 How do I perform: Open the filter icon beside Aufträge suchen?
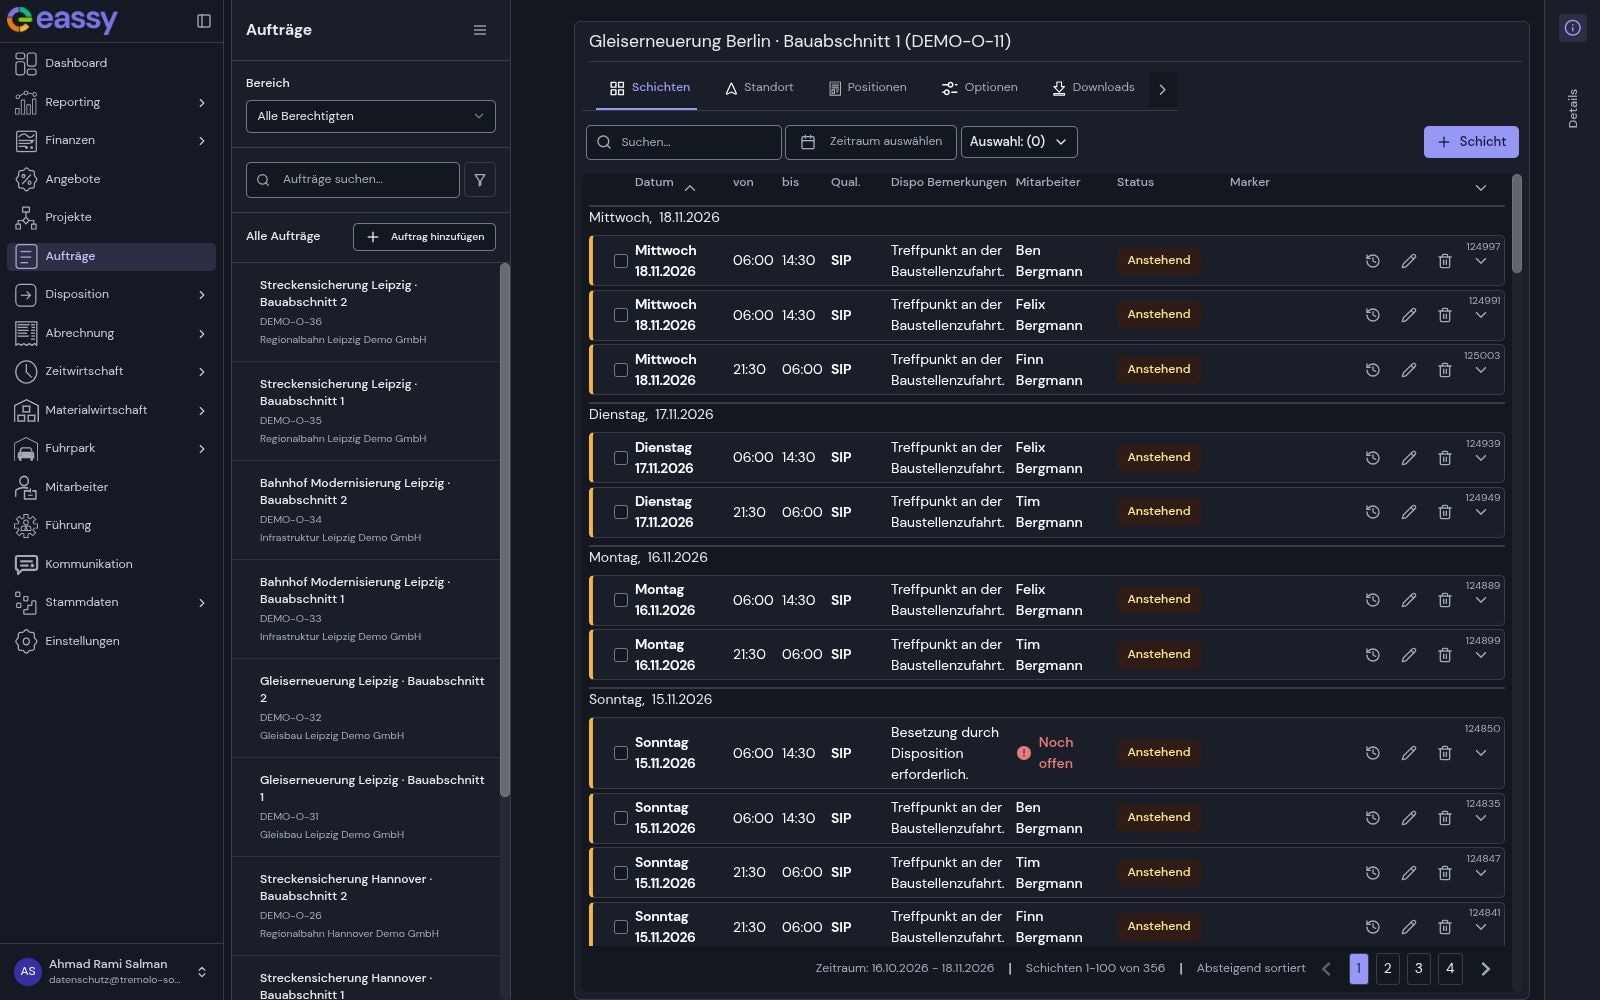pyautogui.click(x=480, y=180)
